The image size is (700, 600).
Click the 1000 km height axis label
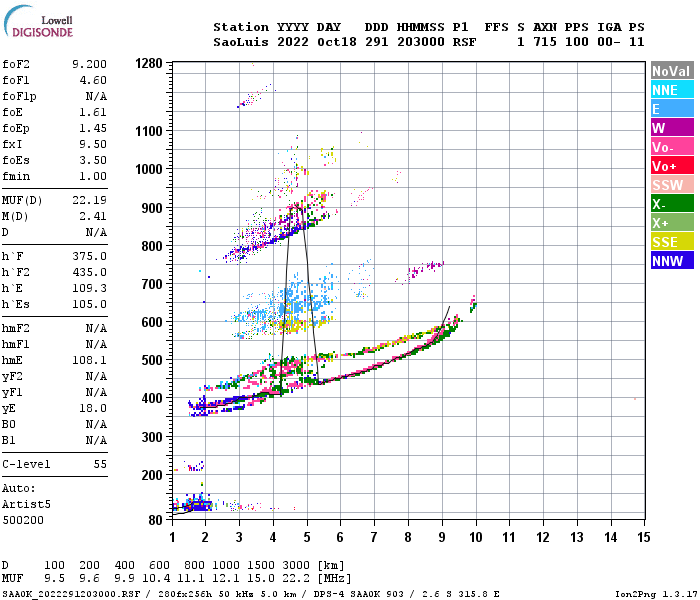point(149,169)
